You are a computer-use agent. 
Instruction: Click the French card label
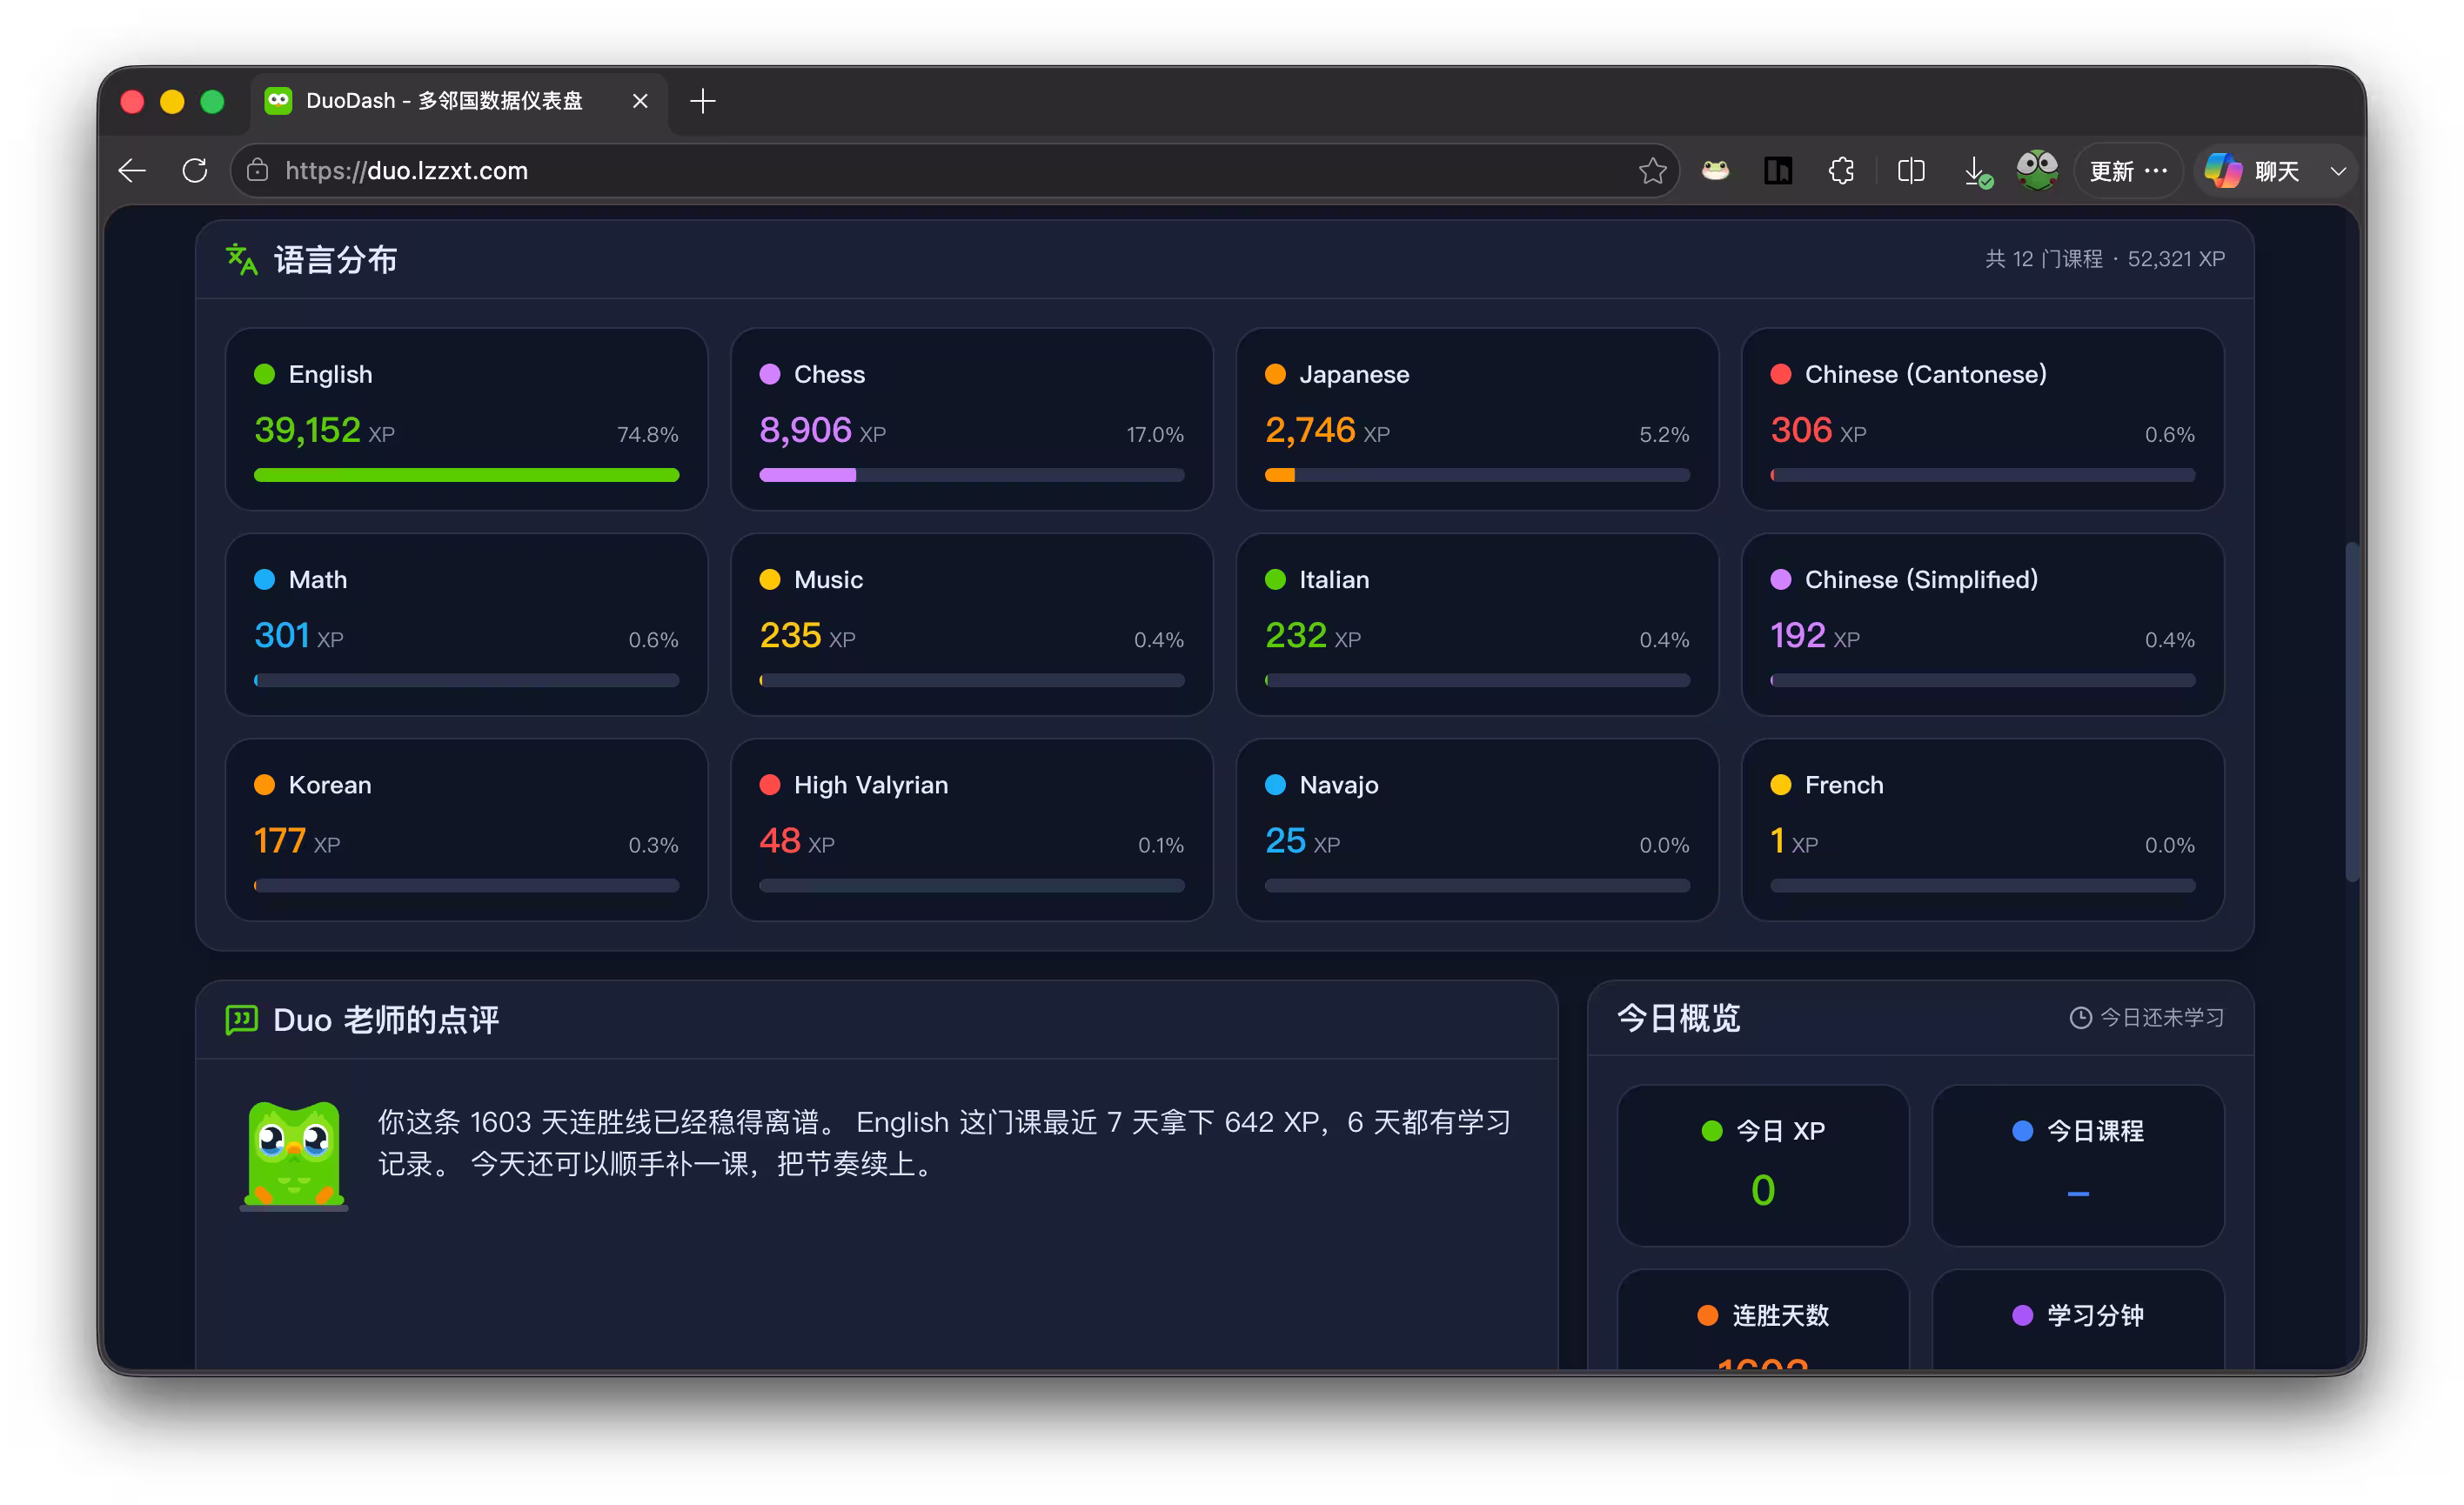[1843, 785]
